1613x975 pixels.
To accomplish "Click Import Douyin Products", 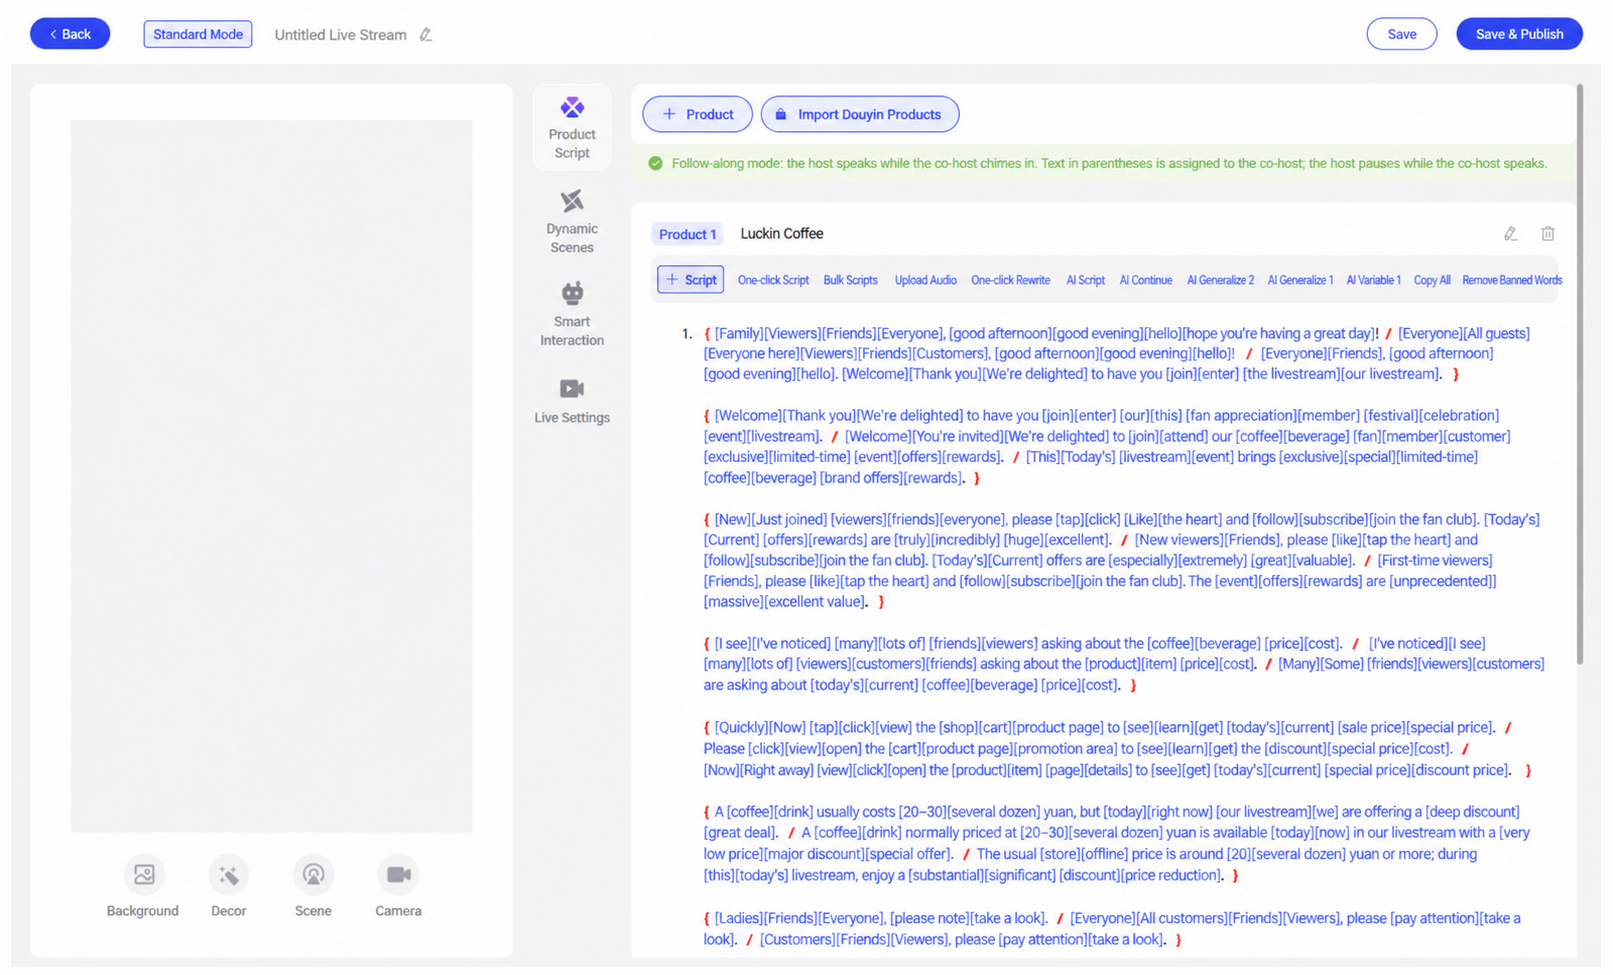I will click(x=859, y=114).
